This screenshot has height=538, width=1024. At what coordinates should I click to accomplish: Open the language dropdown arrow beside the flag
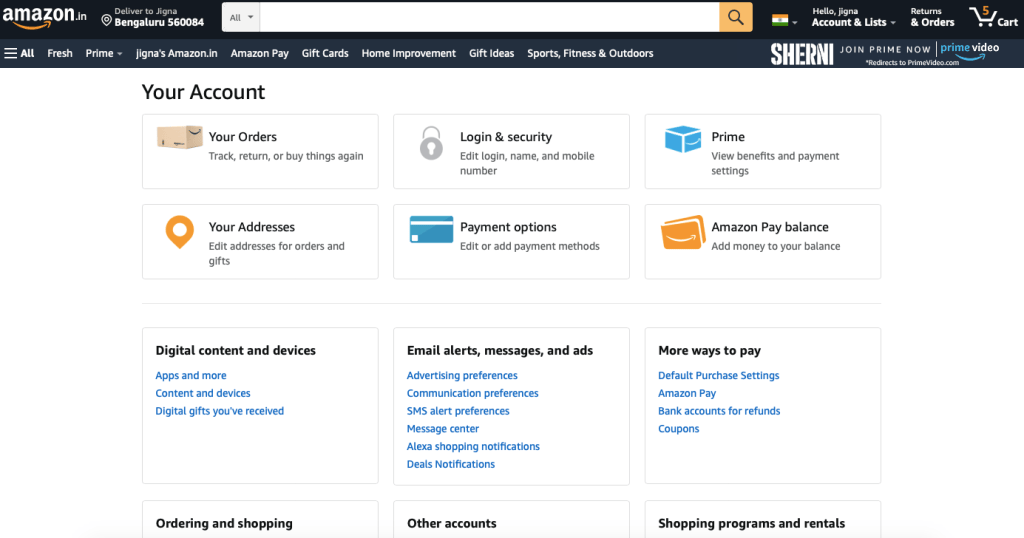tap(795, 22)
